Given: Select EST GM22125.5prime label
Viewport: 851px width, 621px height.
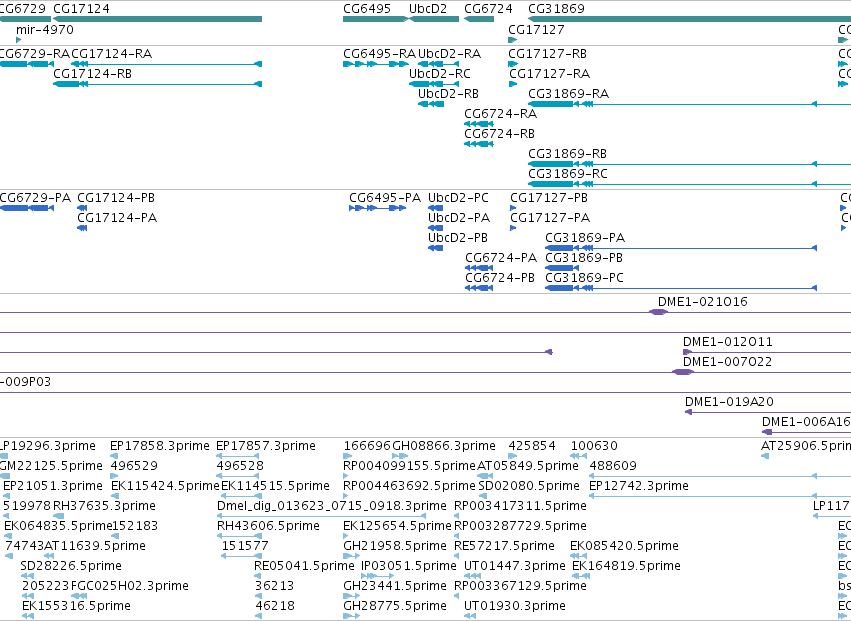Looking at the screenshot, I should coord(51,466).
